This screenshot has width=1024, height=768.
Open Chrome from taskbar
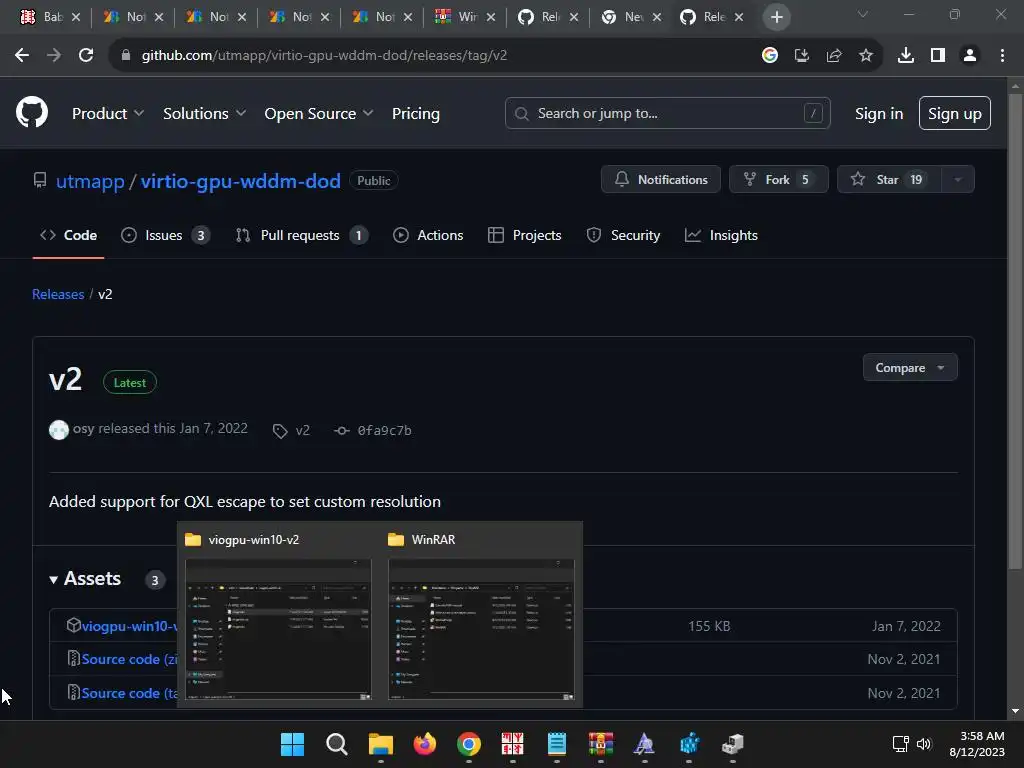click(468, 744)
